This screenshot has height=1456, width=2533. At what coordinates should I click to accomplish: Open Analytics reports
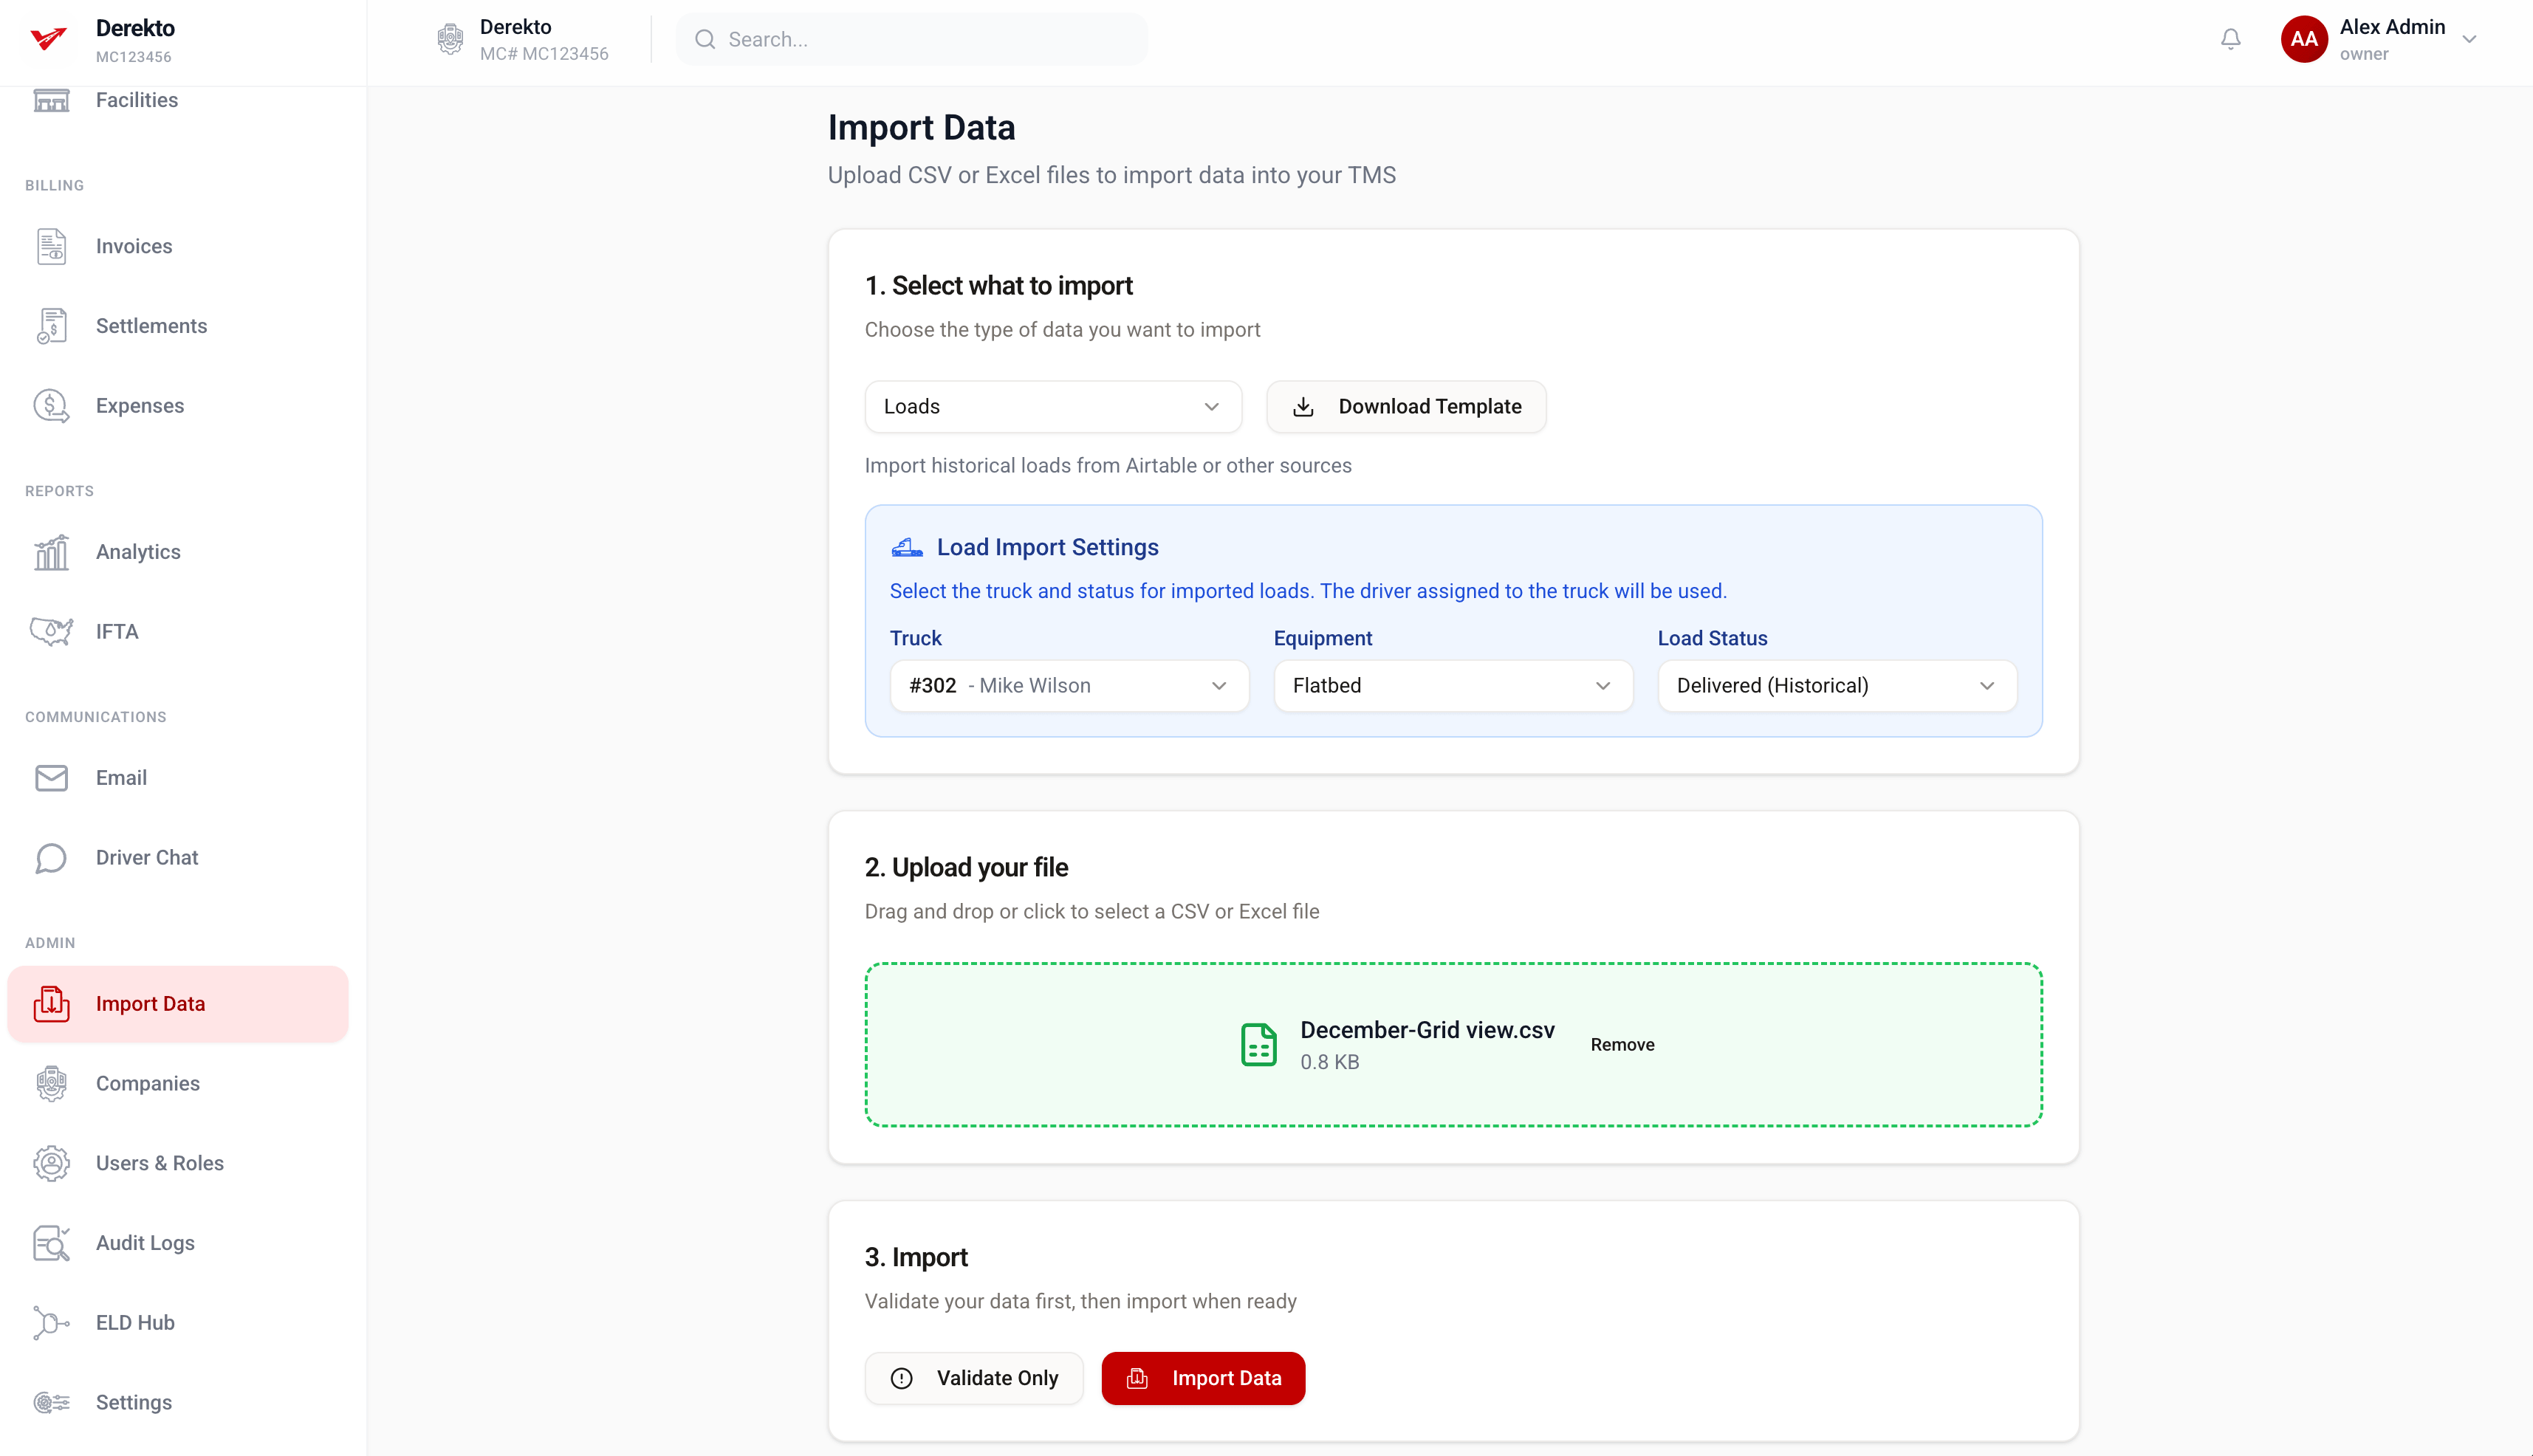(x=138, y=552)
